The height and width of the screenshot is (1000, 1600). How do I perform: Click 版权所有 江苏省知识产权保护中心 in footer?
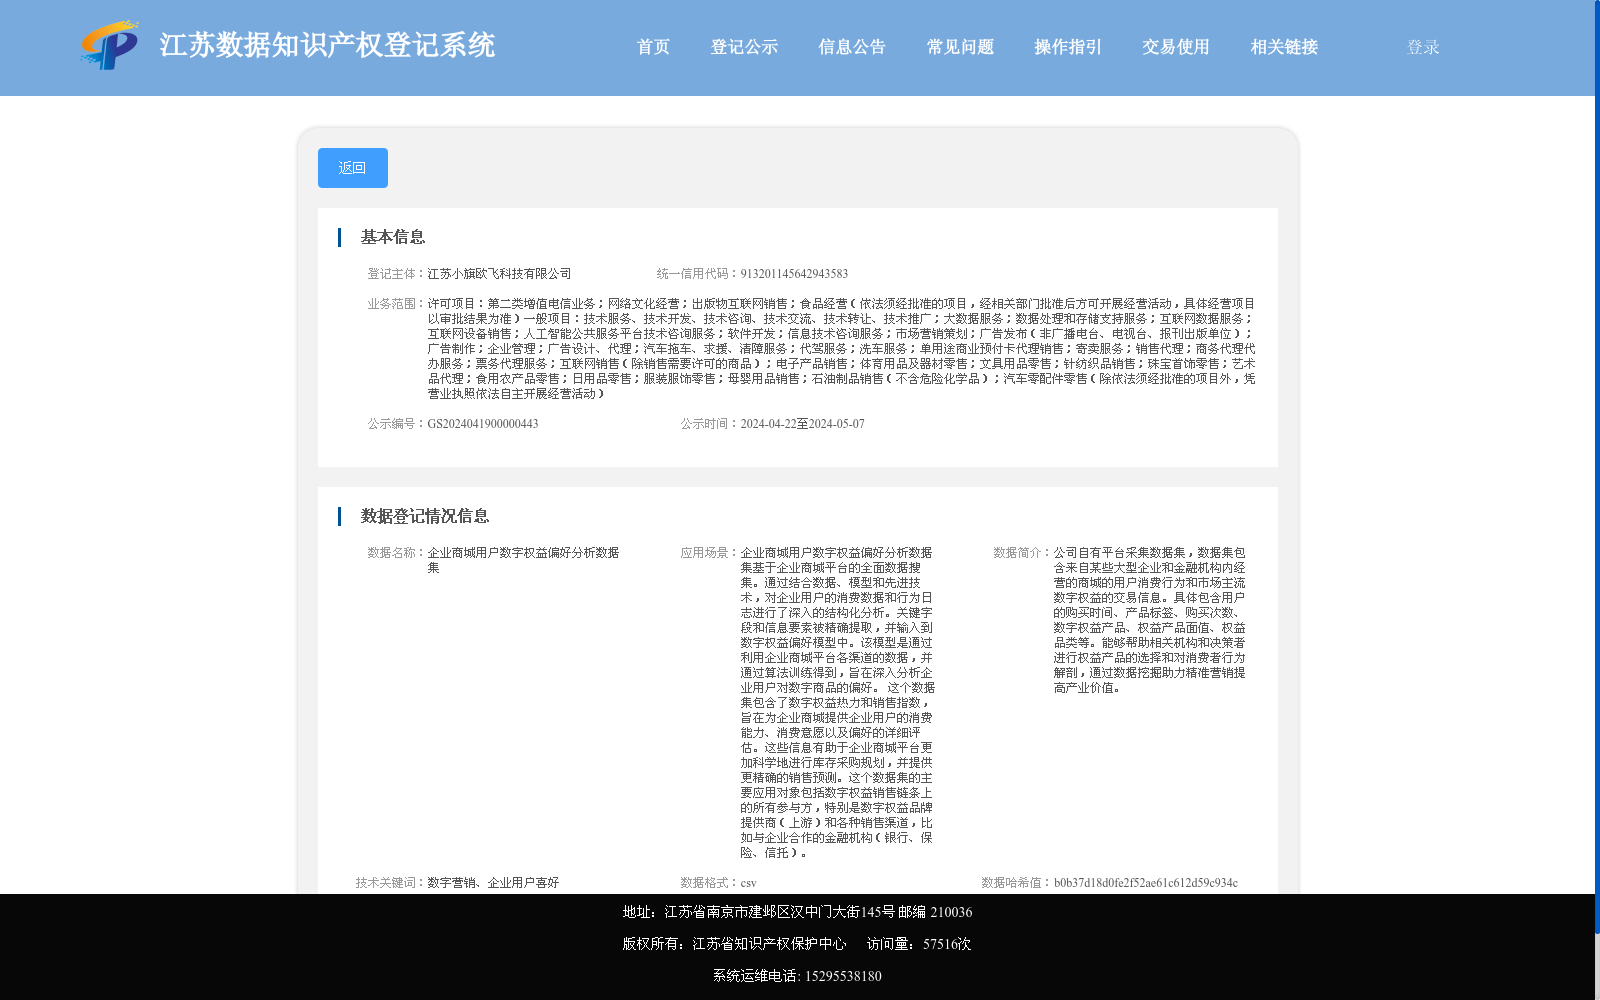pyautogui.click(x=734, y=944)
